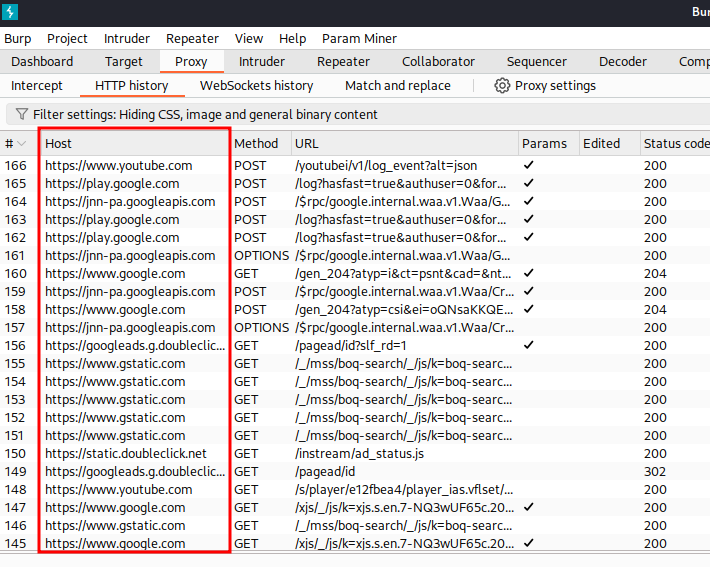Toggle sort arrow next to # column

click(21, 144)
